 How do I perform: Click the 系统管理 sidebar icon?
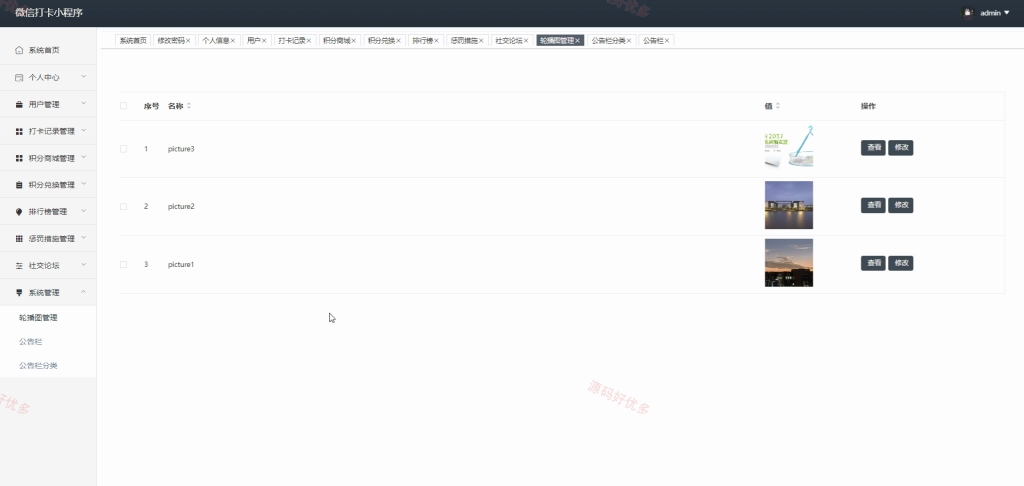(19, 293)
